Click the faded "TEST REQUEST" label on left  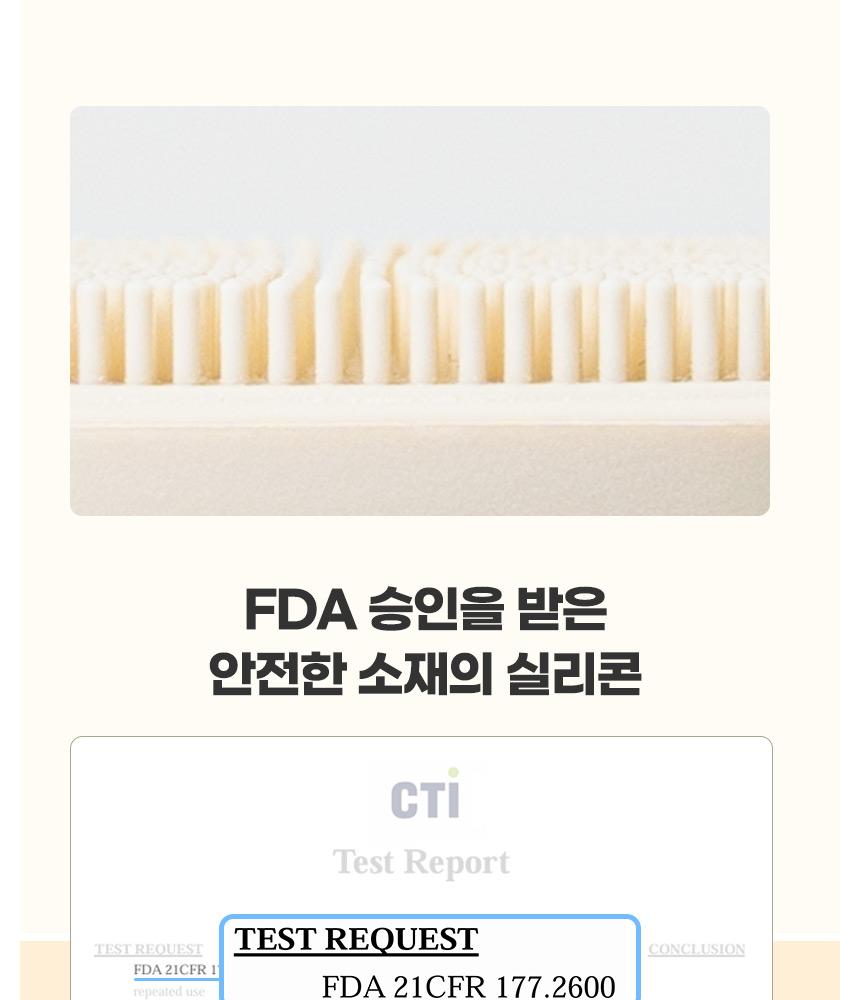pos(148,949)
